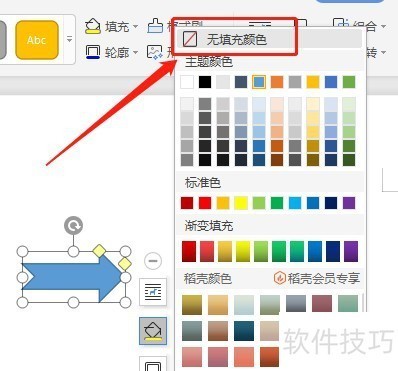Open the Rotate dropdown arrow
This screenshot has height=371, width=398.
click(x=383, y=52)
